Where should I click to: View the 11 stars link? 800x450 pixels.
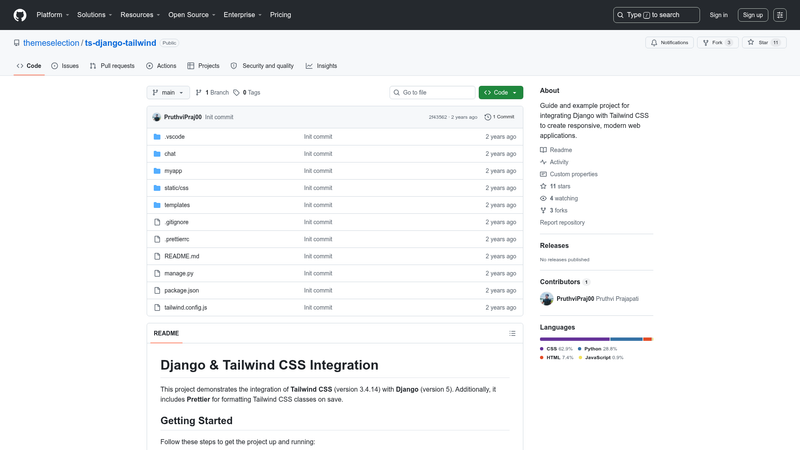point(555,186)
